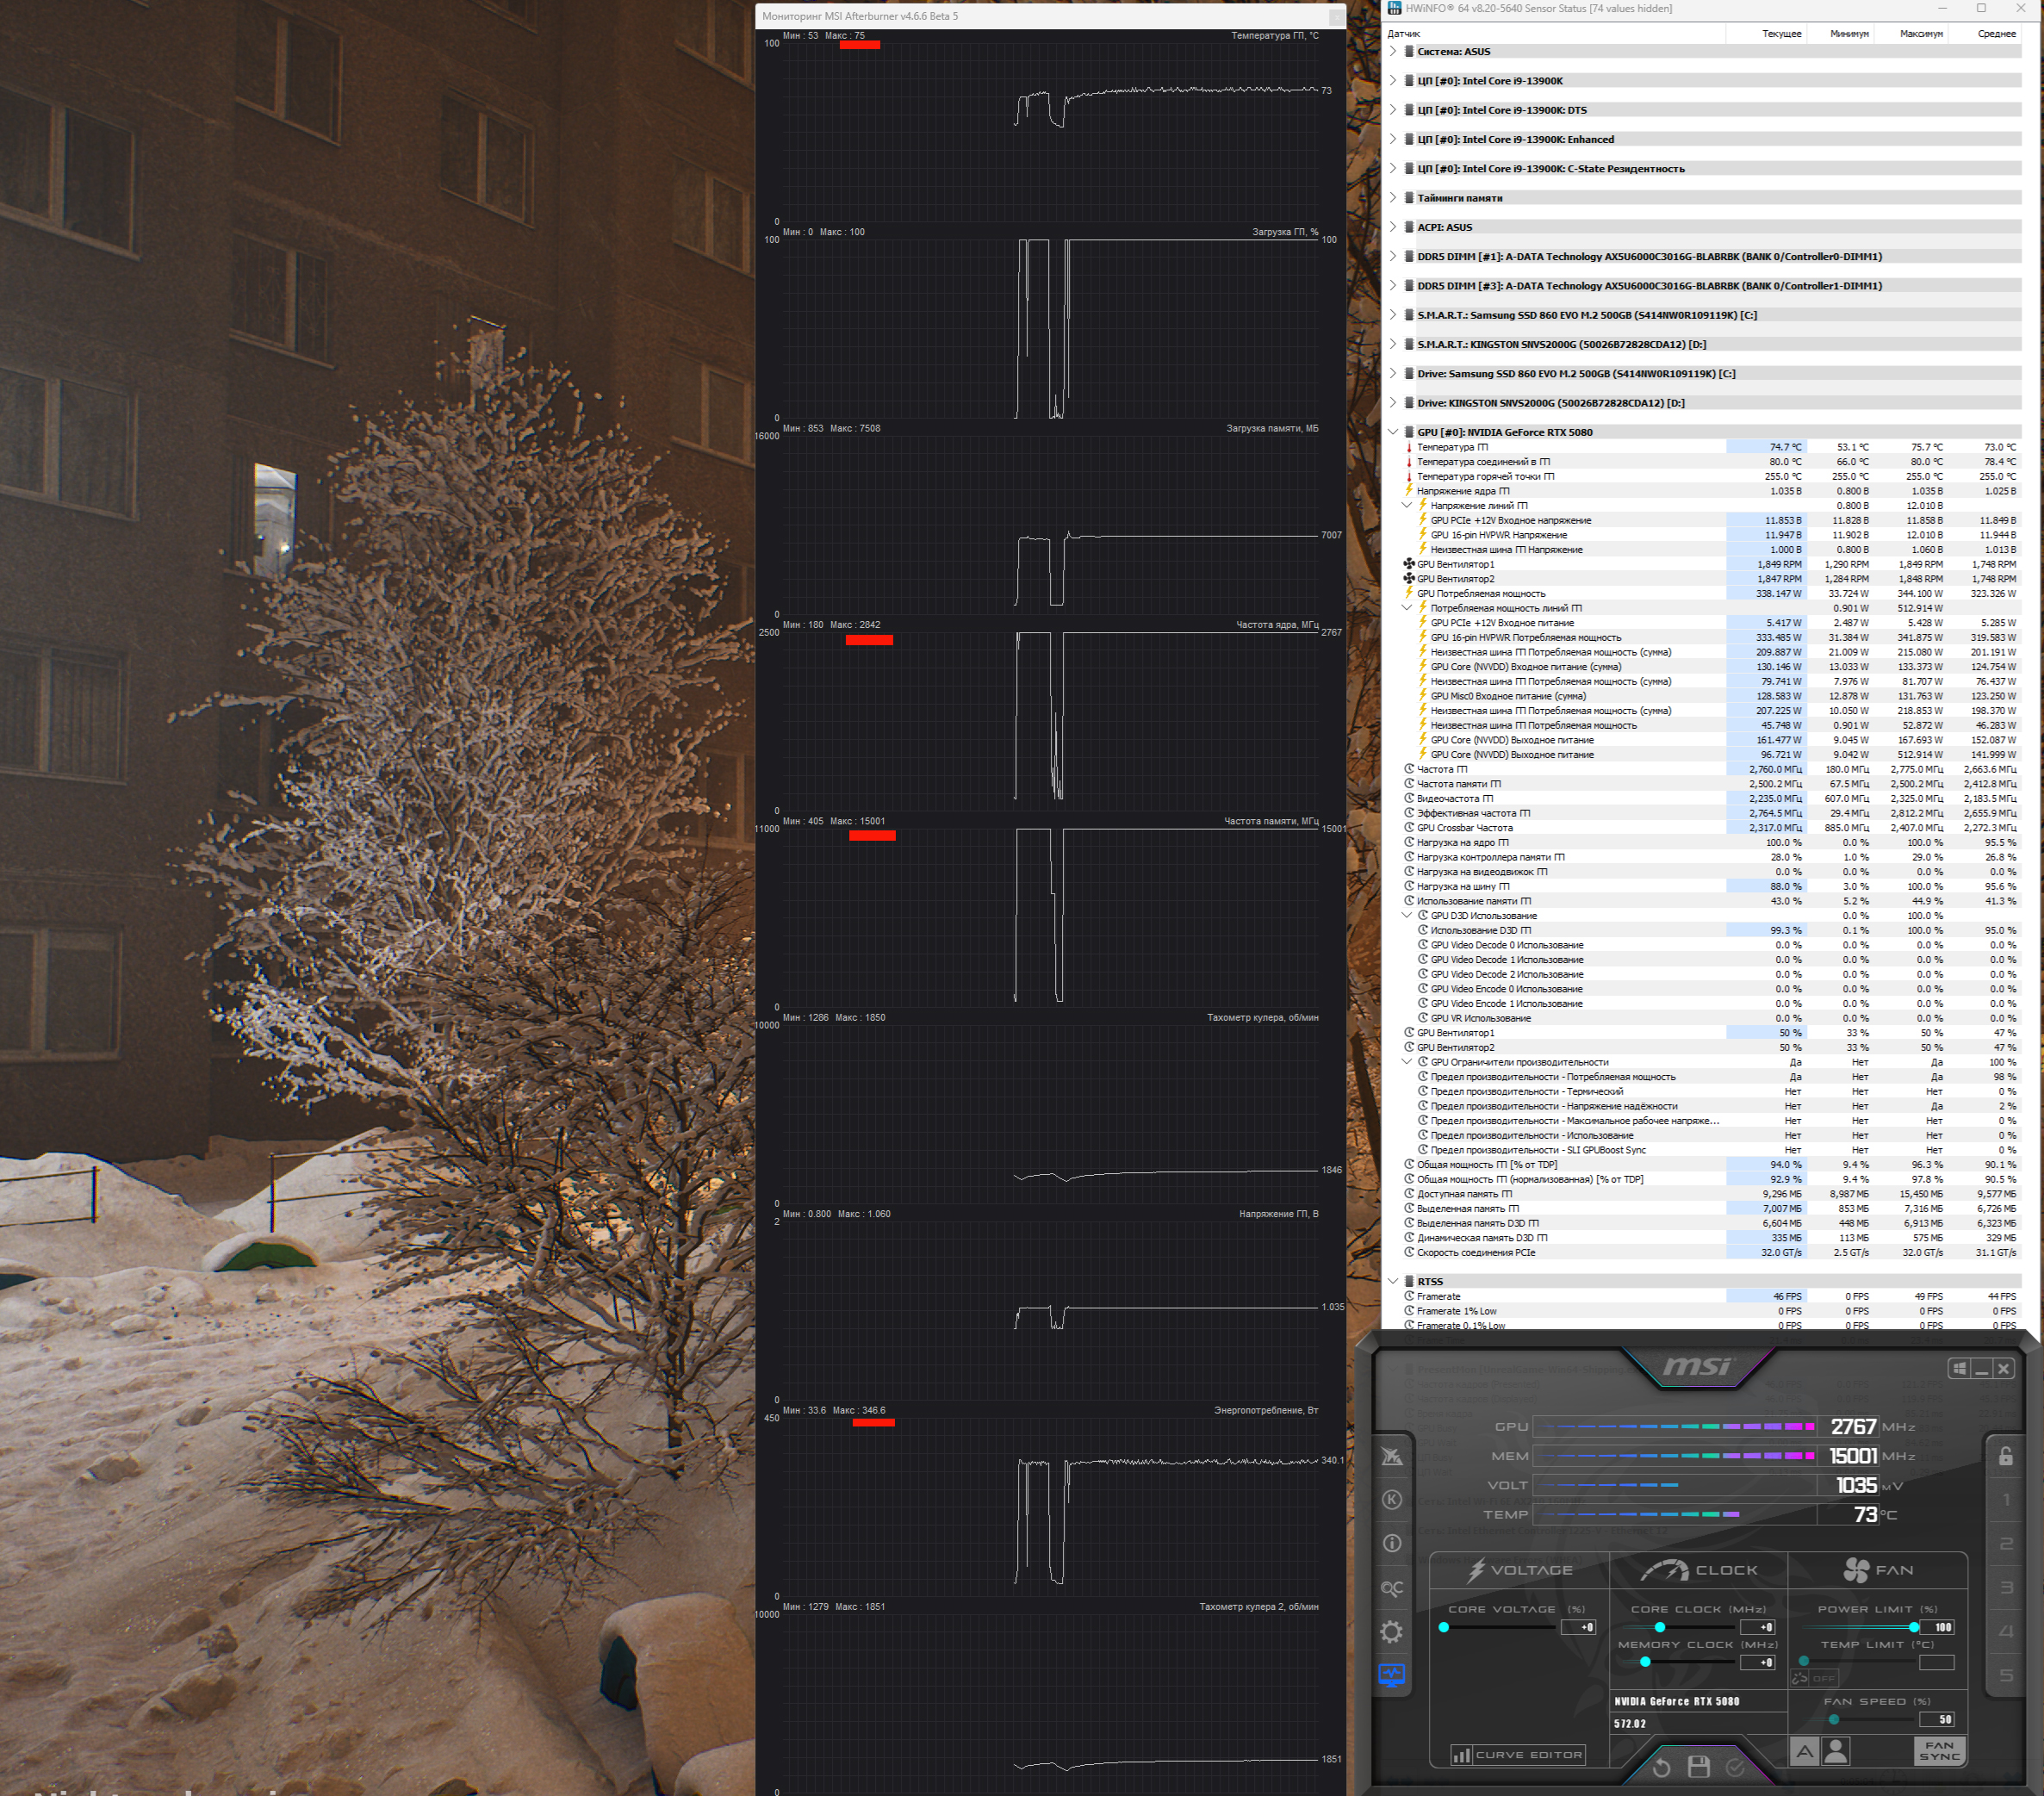This screenshot has height=1796, width=2044.
Task: Click the reset settings arrow icon
Action: [1661, 1767]
